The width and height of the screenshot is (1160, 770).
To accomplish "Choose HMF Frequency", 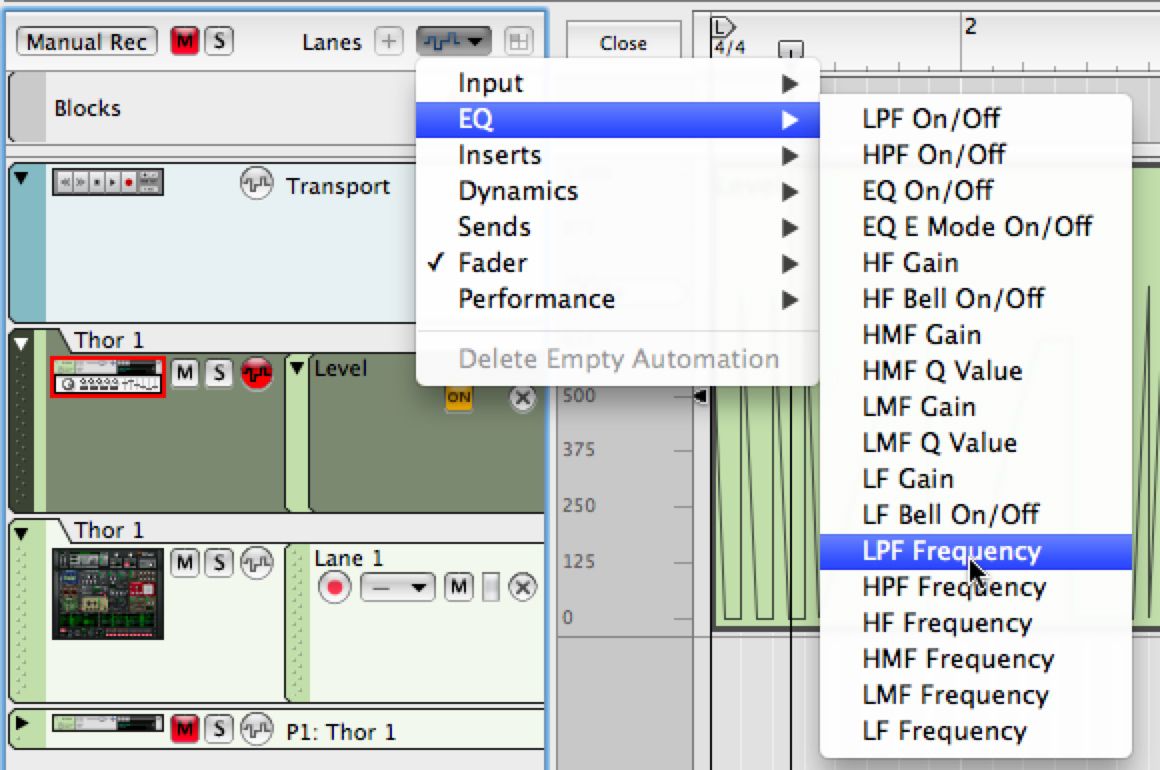I will pyautogui.click(x=976, y=659).
